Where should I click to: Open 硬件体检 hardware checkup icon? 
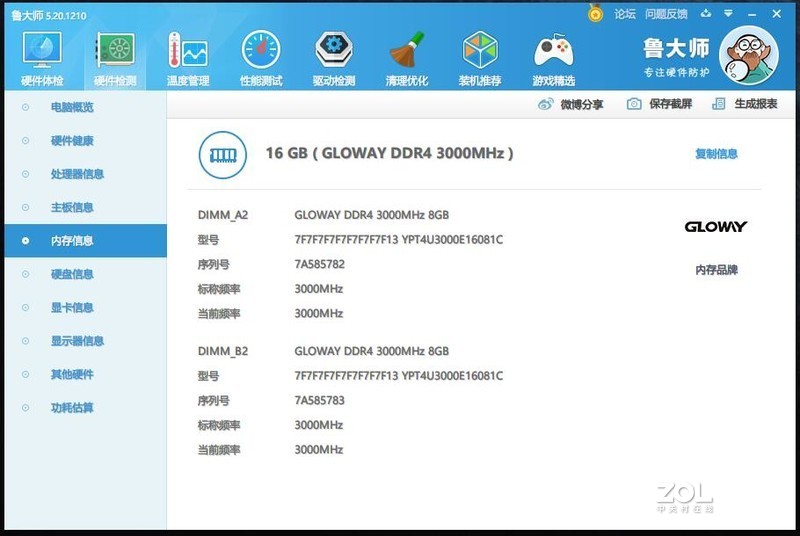pyautogui.click(x=42, y=51)
